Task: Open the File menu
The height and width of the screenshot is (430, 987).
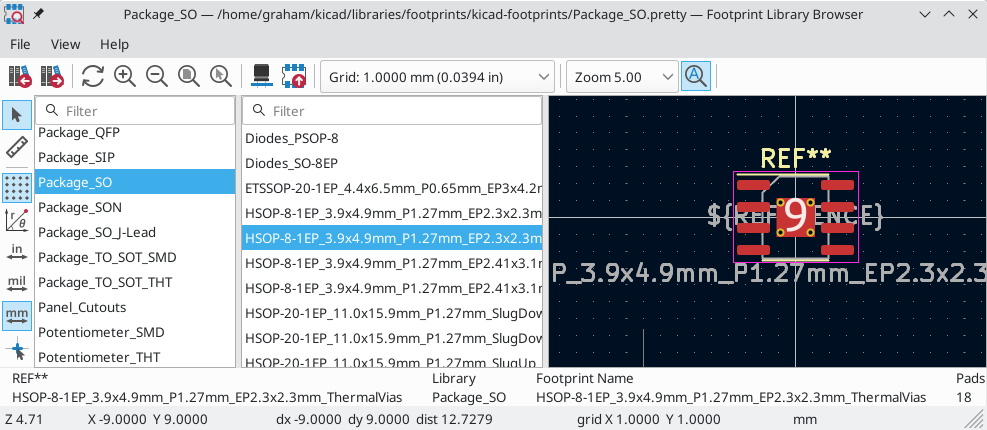Action: click(x=20, y=44)
